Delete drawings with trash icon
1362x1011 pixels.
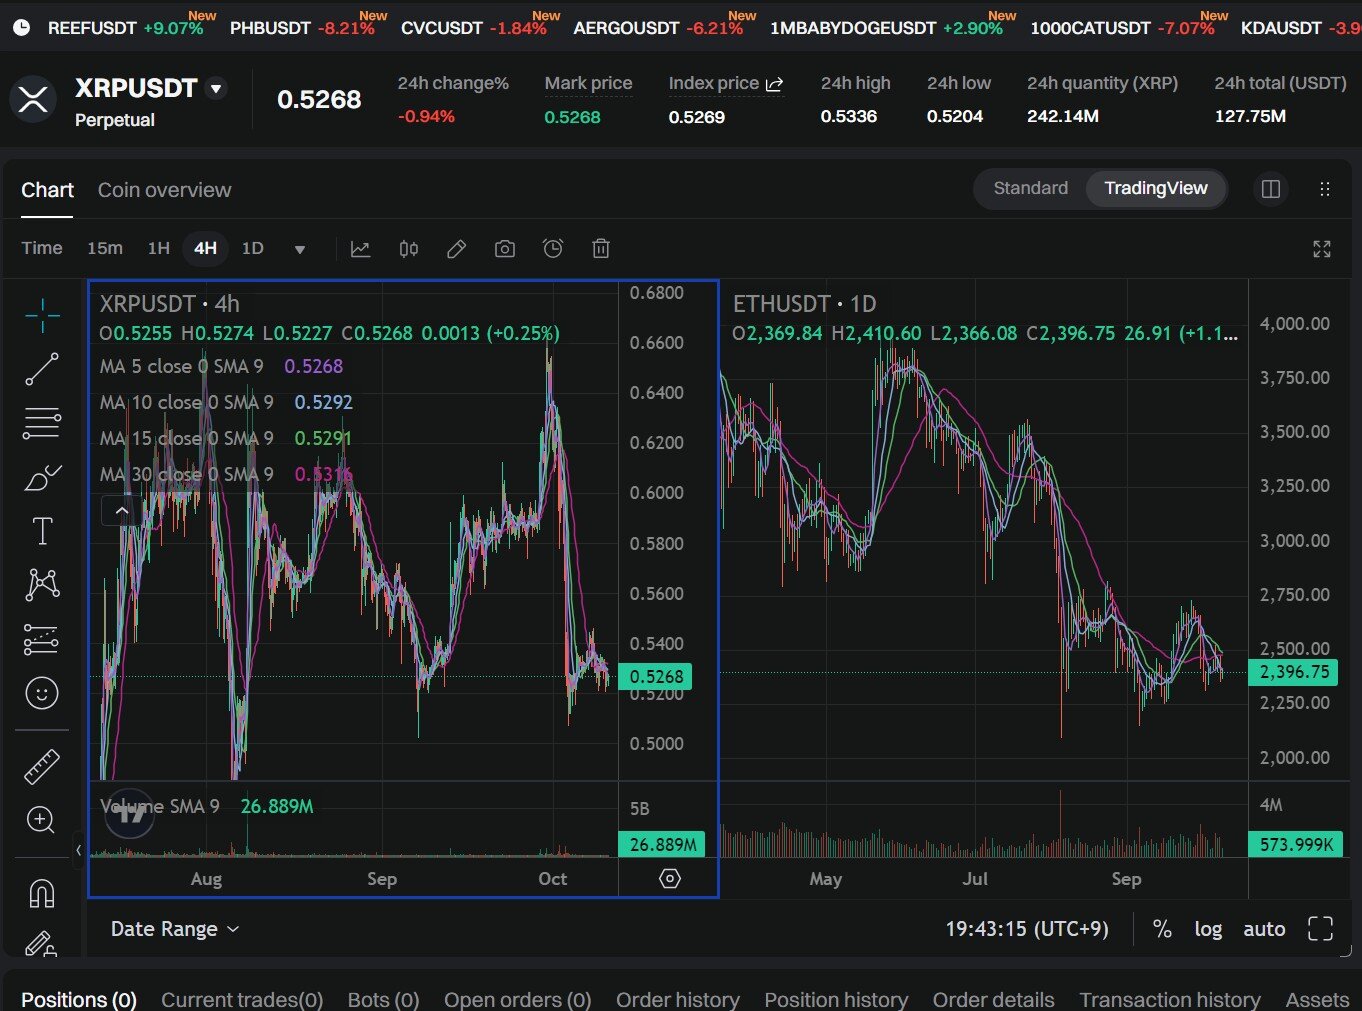pyautogui.click(x=601, y=249)
